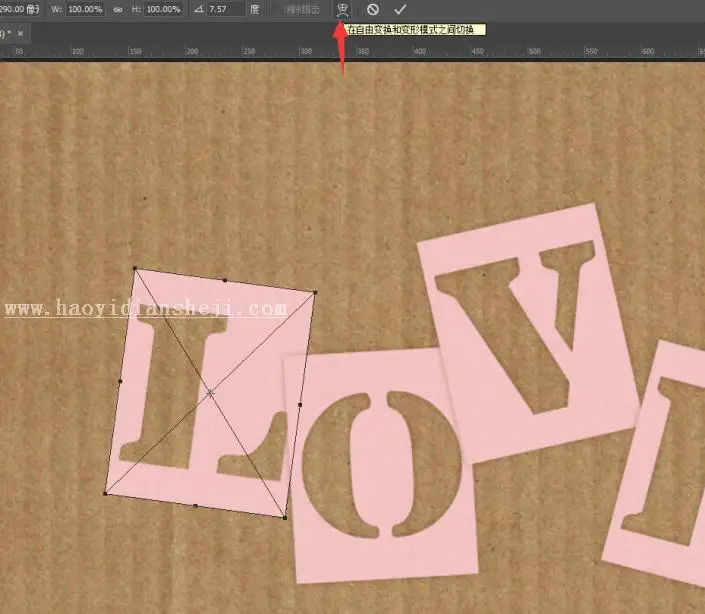This screenshot has height=614, width=705.
Task: Click the bottom-right transform corner handle
Action: point(285,518)
